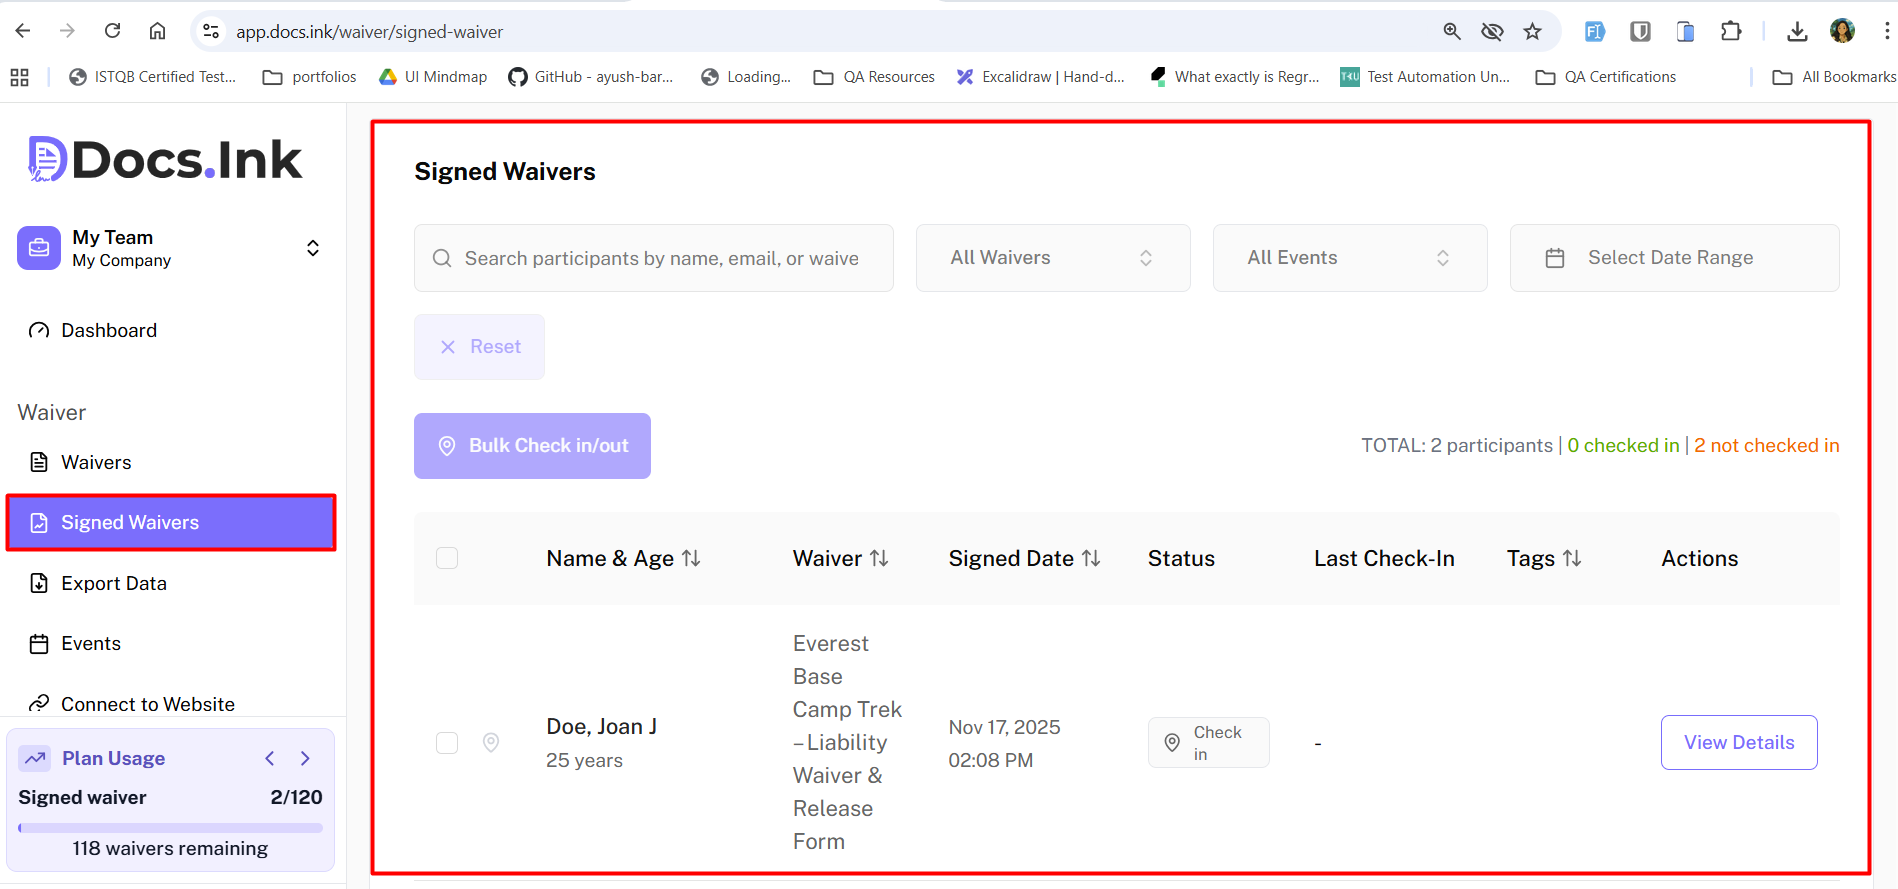Viewport: 1898px width, 889px height.
Task: Show previous Plan Usage item
Action: [270, 759]
